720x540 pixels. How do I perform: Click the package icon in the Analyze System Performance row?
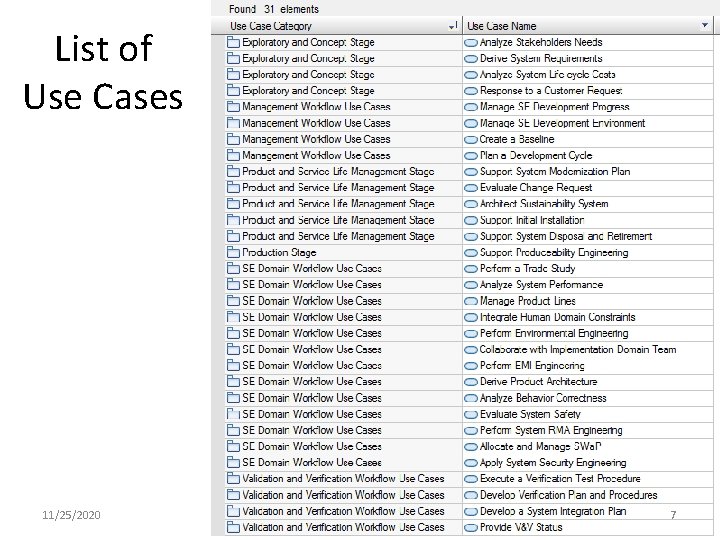click(x=233, y=285)
